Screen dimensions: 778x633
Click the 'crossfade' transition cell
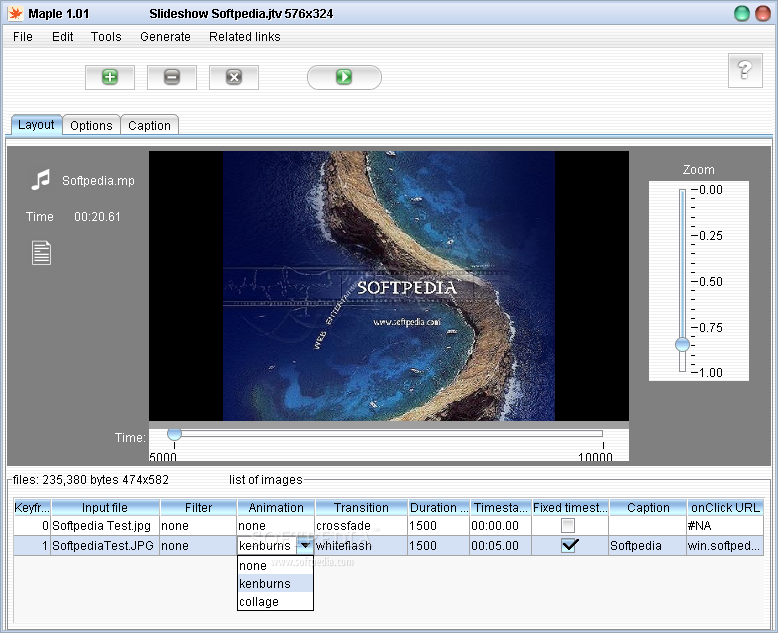[361, 525]
